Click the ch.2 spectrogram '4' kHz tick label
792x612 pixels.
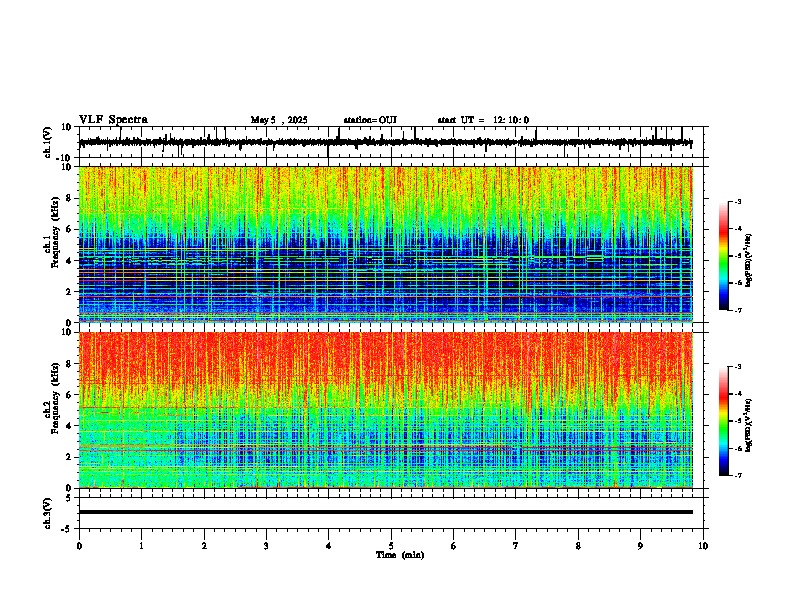pos(69,426)
